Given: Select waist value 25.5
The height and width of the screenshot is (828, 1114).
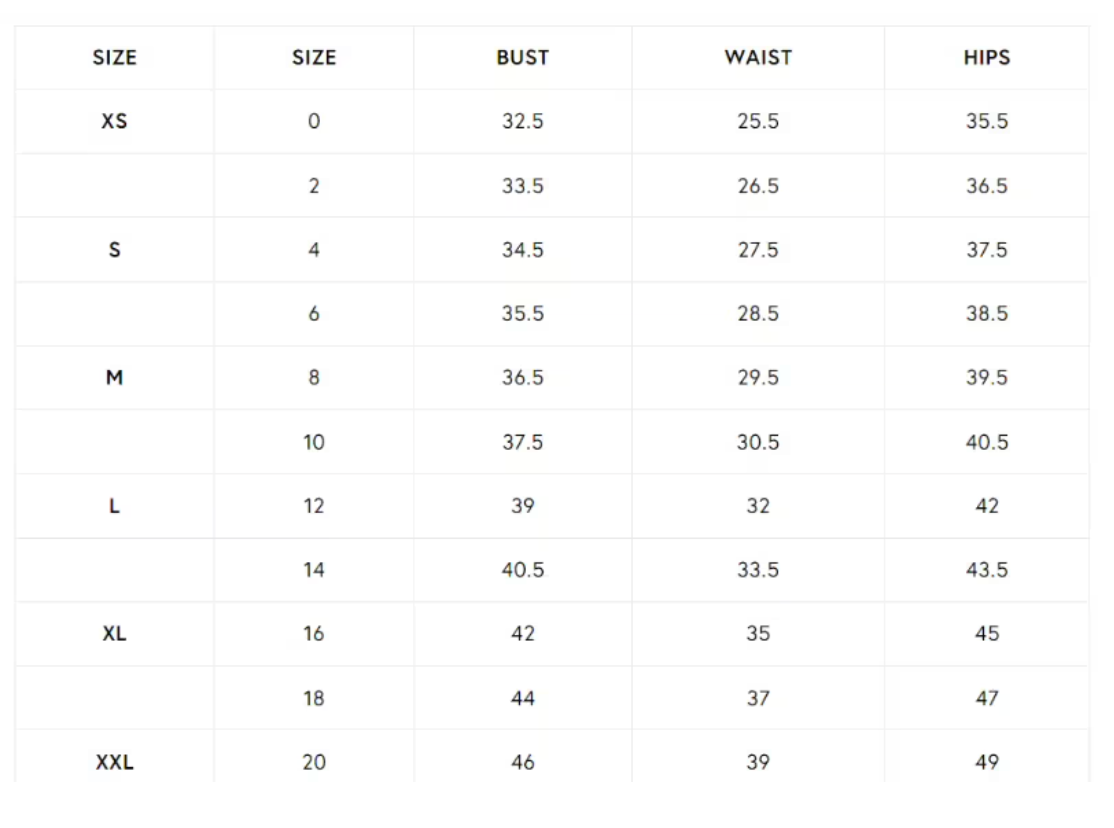Looking at the screenshot, I should point(757,122).
